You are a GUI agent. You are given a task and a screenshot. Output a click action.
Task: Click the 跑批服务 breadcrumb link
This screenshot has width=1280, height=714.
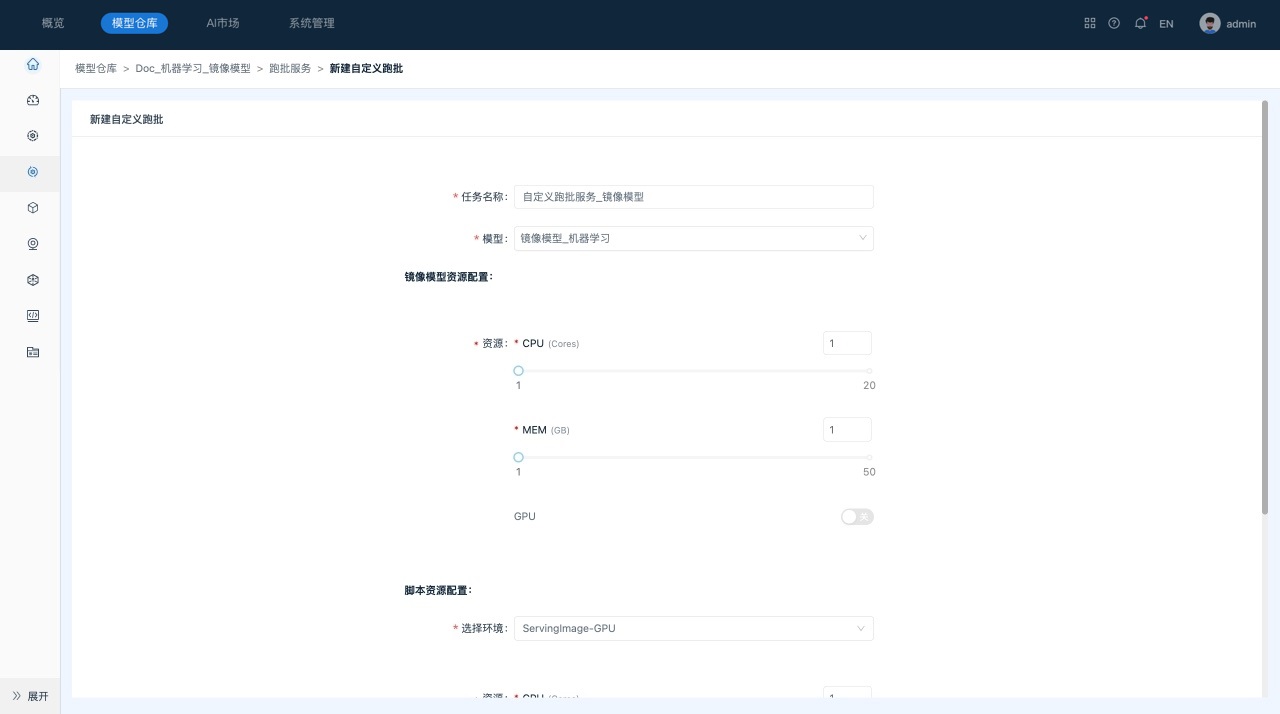(x=290, y=69)
